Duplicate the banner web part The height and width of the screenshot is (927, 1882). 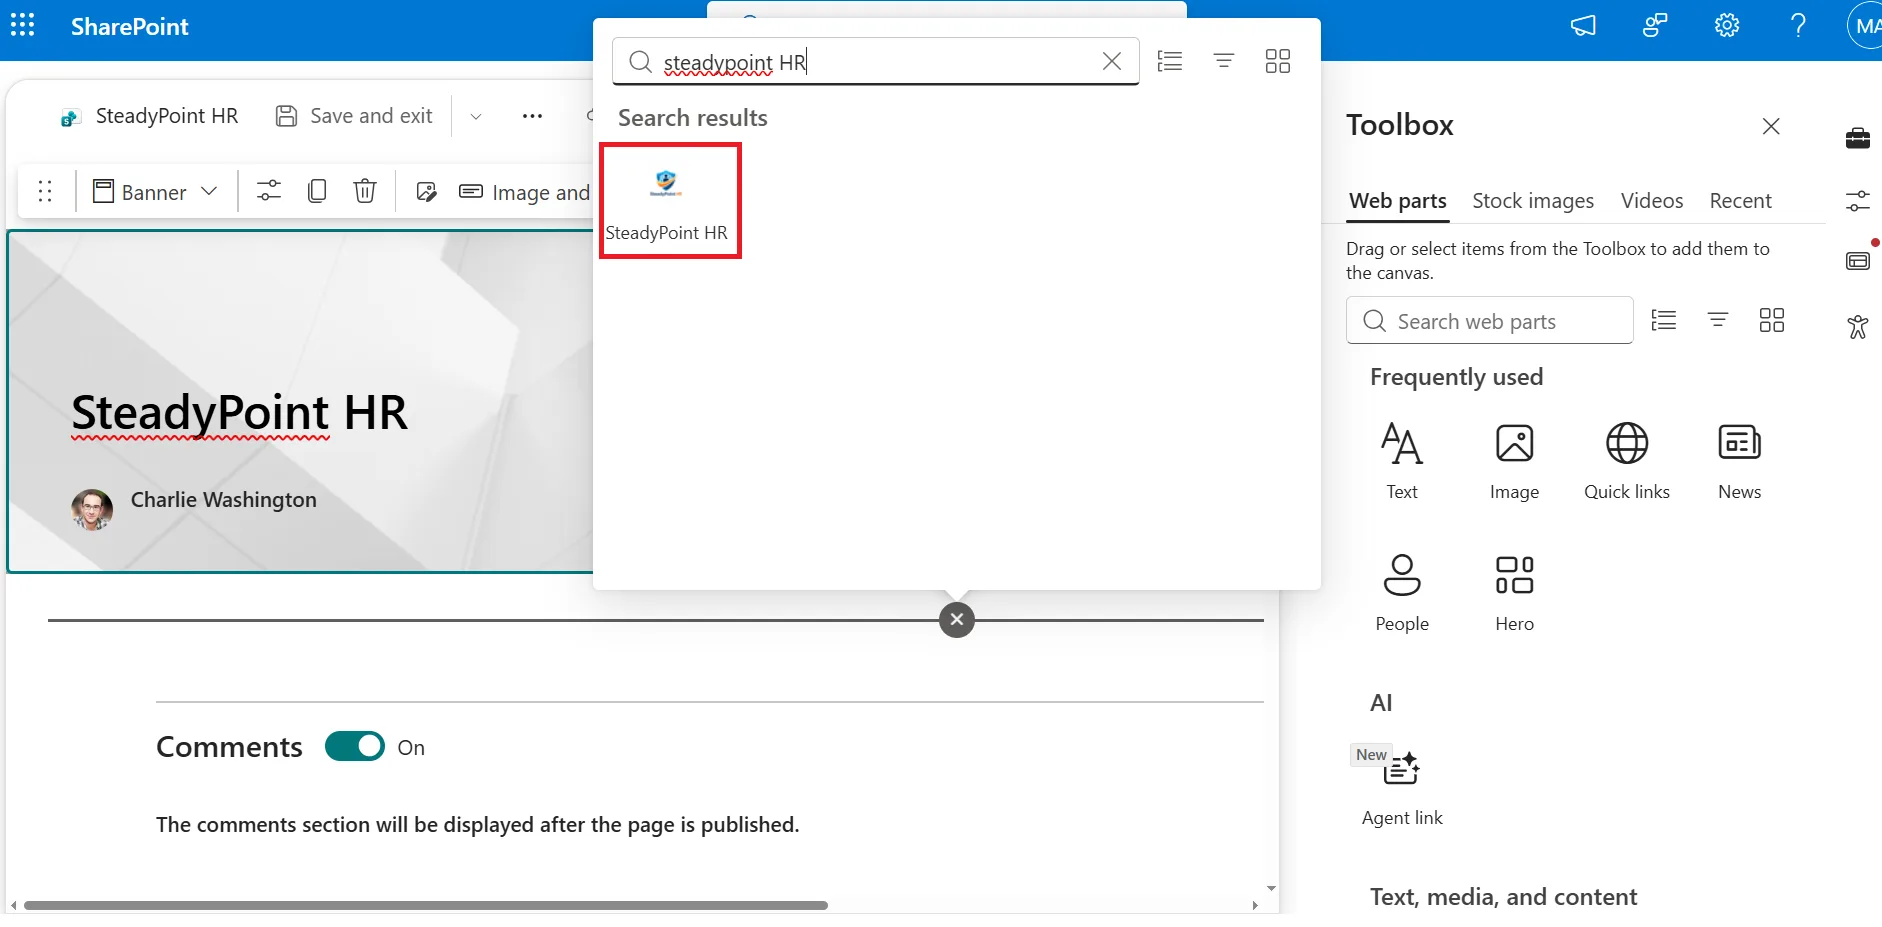pyautogui.click(x=317, y=190)
